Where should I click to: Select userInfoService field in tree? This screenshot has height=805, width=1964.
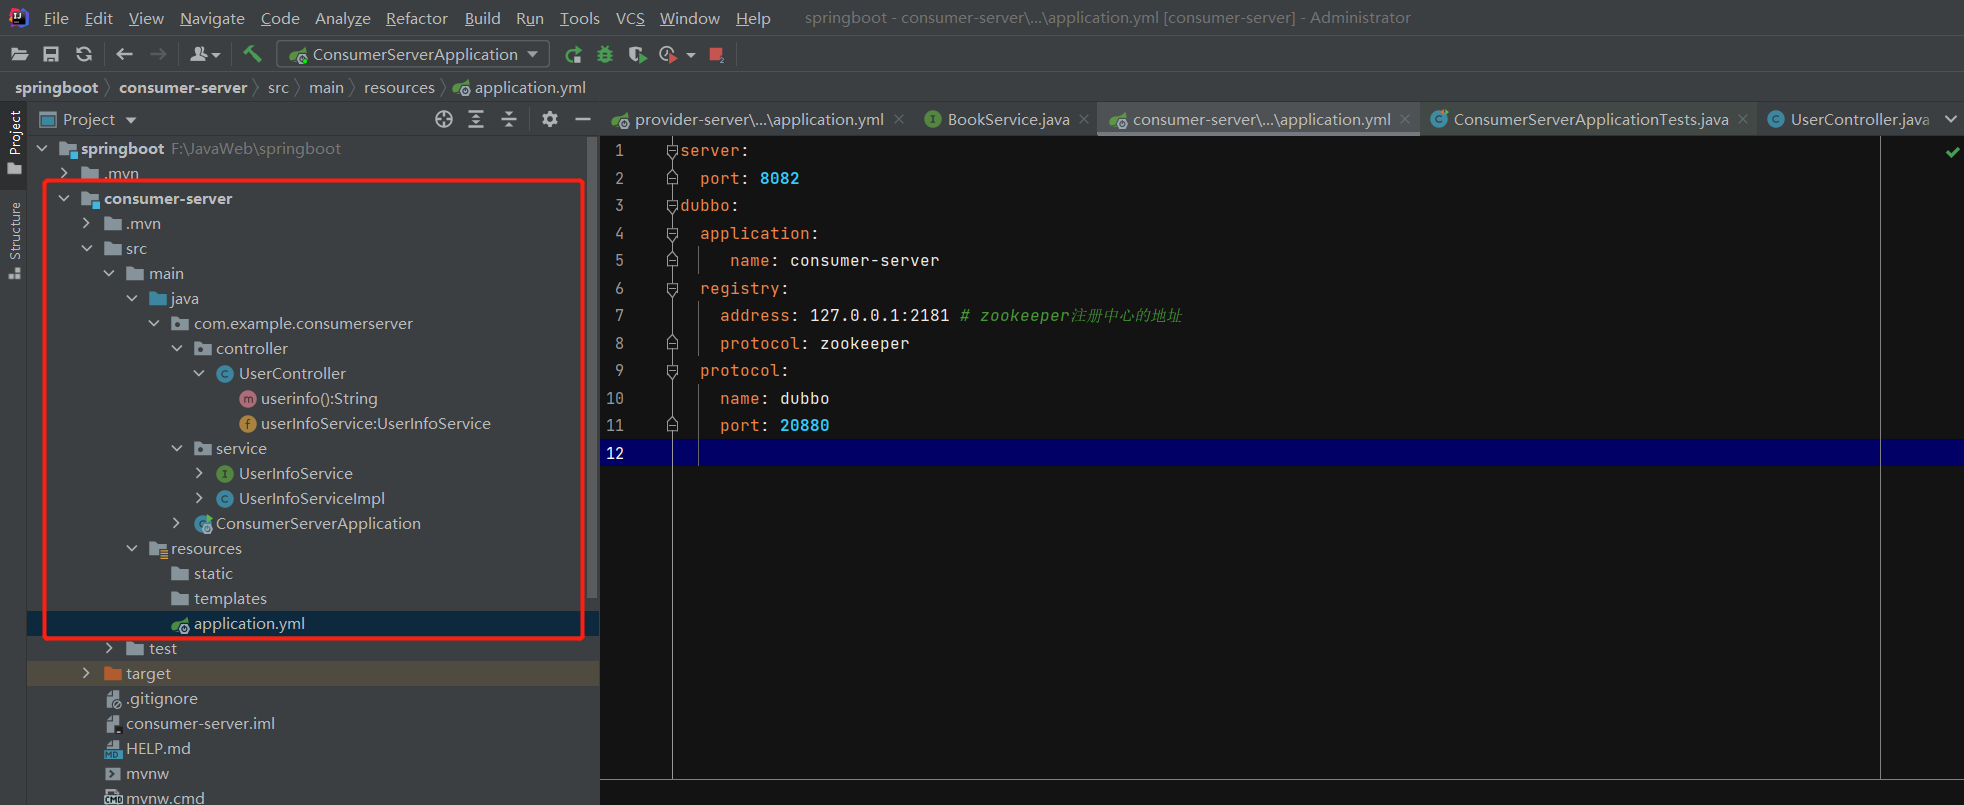[376, 423]
